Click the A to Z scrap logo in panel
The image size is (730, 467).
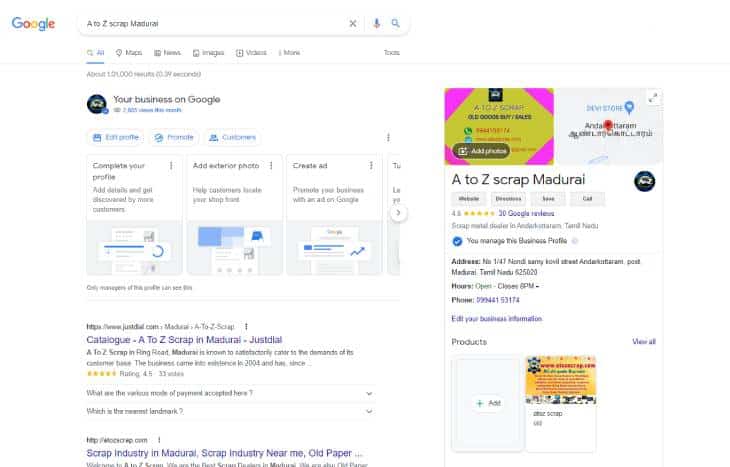point(644,181)
